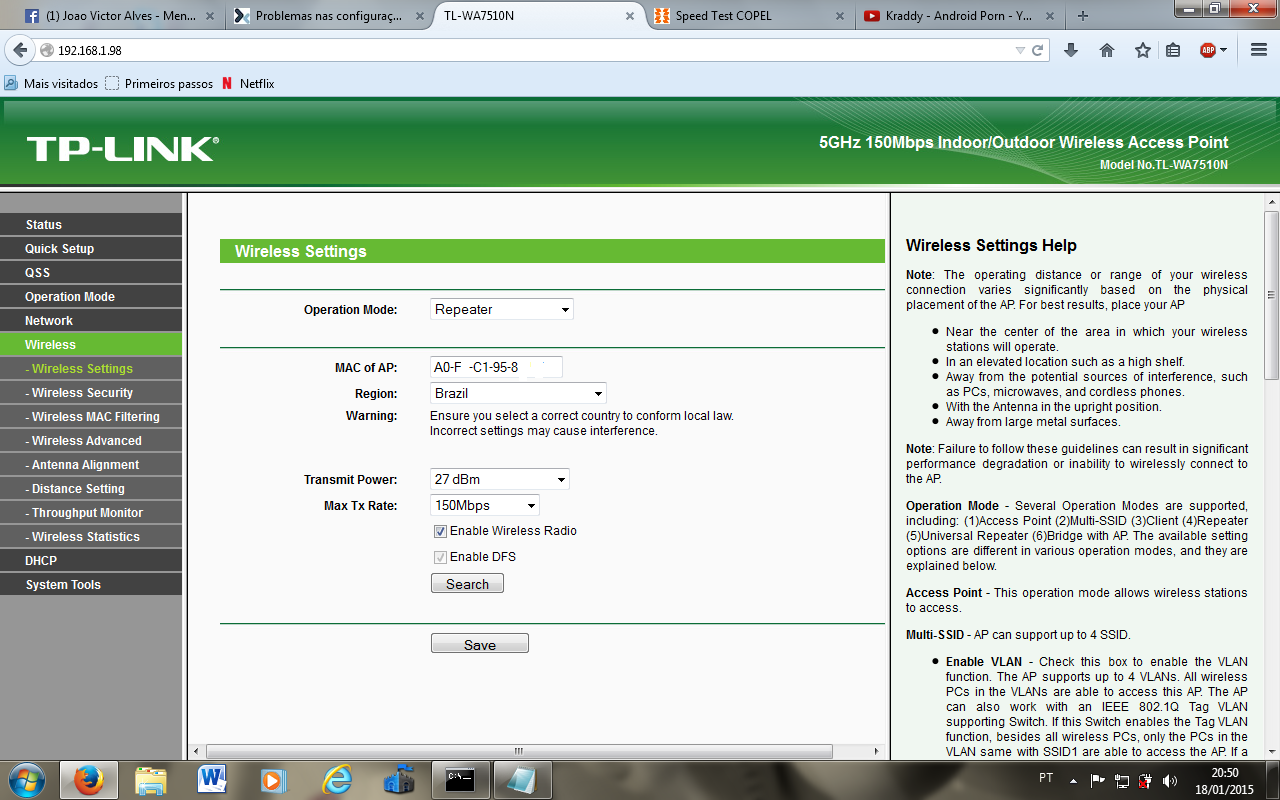Bookmark this page with the star icon

[x=1142, y=50]
